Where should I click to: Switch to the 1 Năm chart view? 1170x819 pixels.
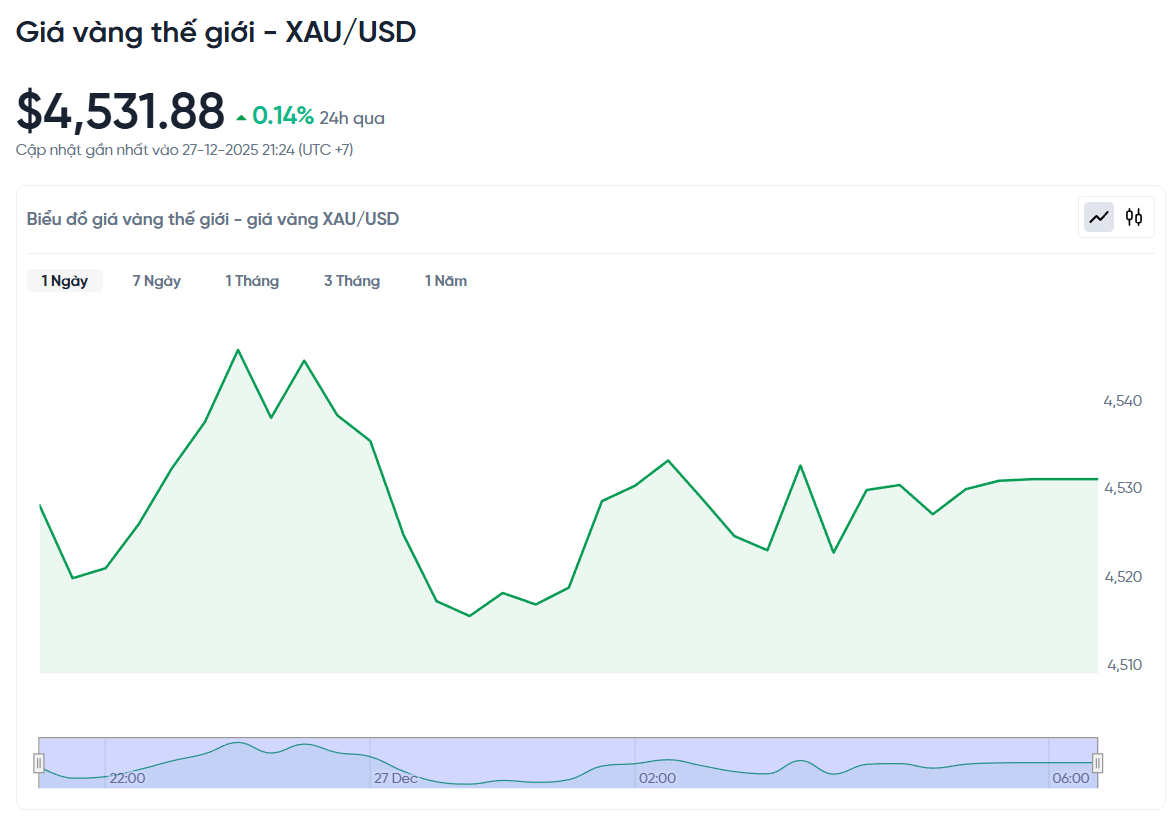[445, 281]
